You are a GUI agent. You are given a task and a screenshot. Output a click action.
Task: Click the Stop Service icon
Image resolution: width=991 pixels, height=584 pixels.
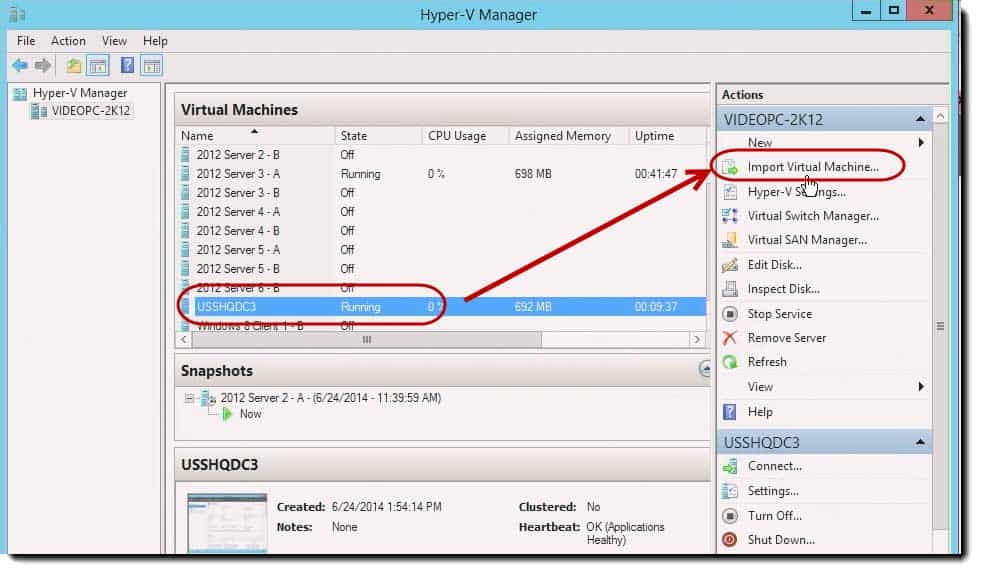click(x=730, y=313)
